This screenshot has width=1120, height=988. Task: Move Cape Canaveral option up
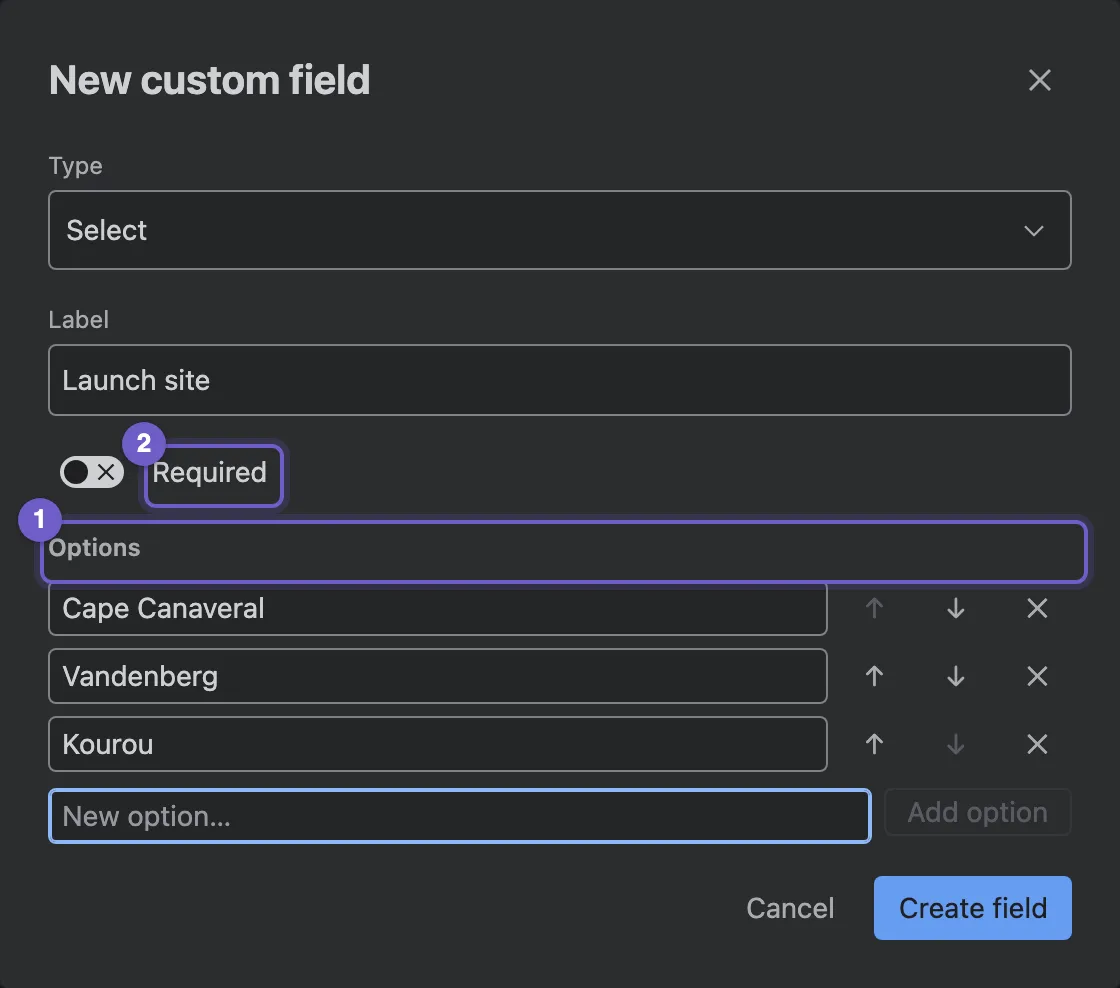(874, 609)
